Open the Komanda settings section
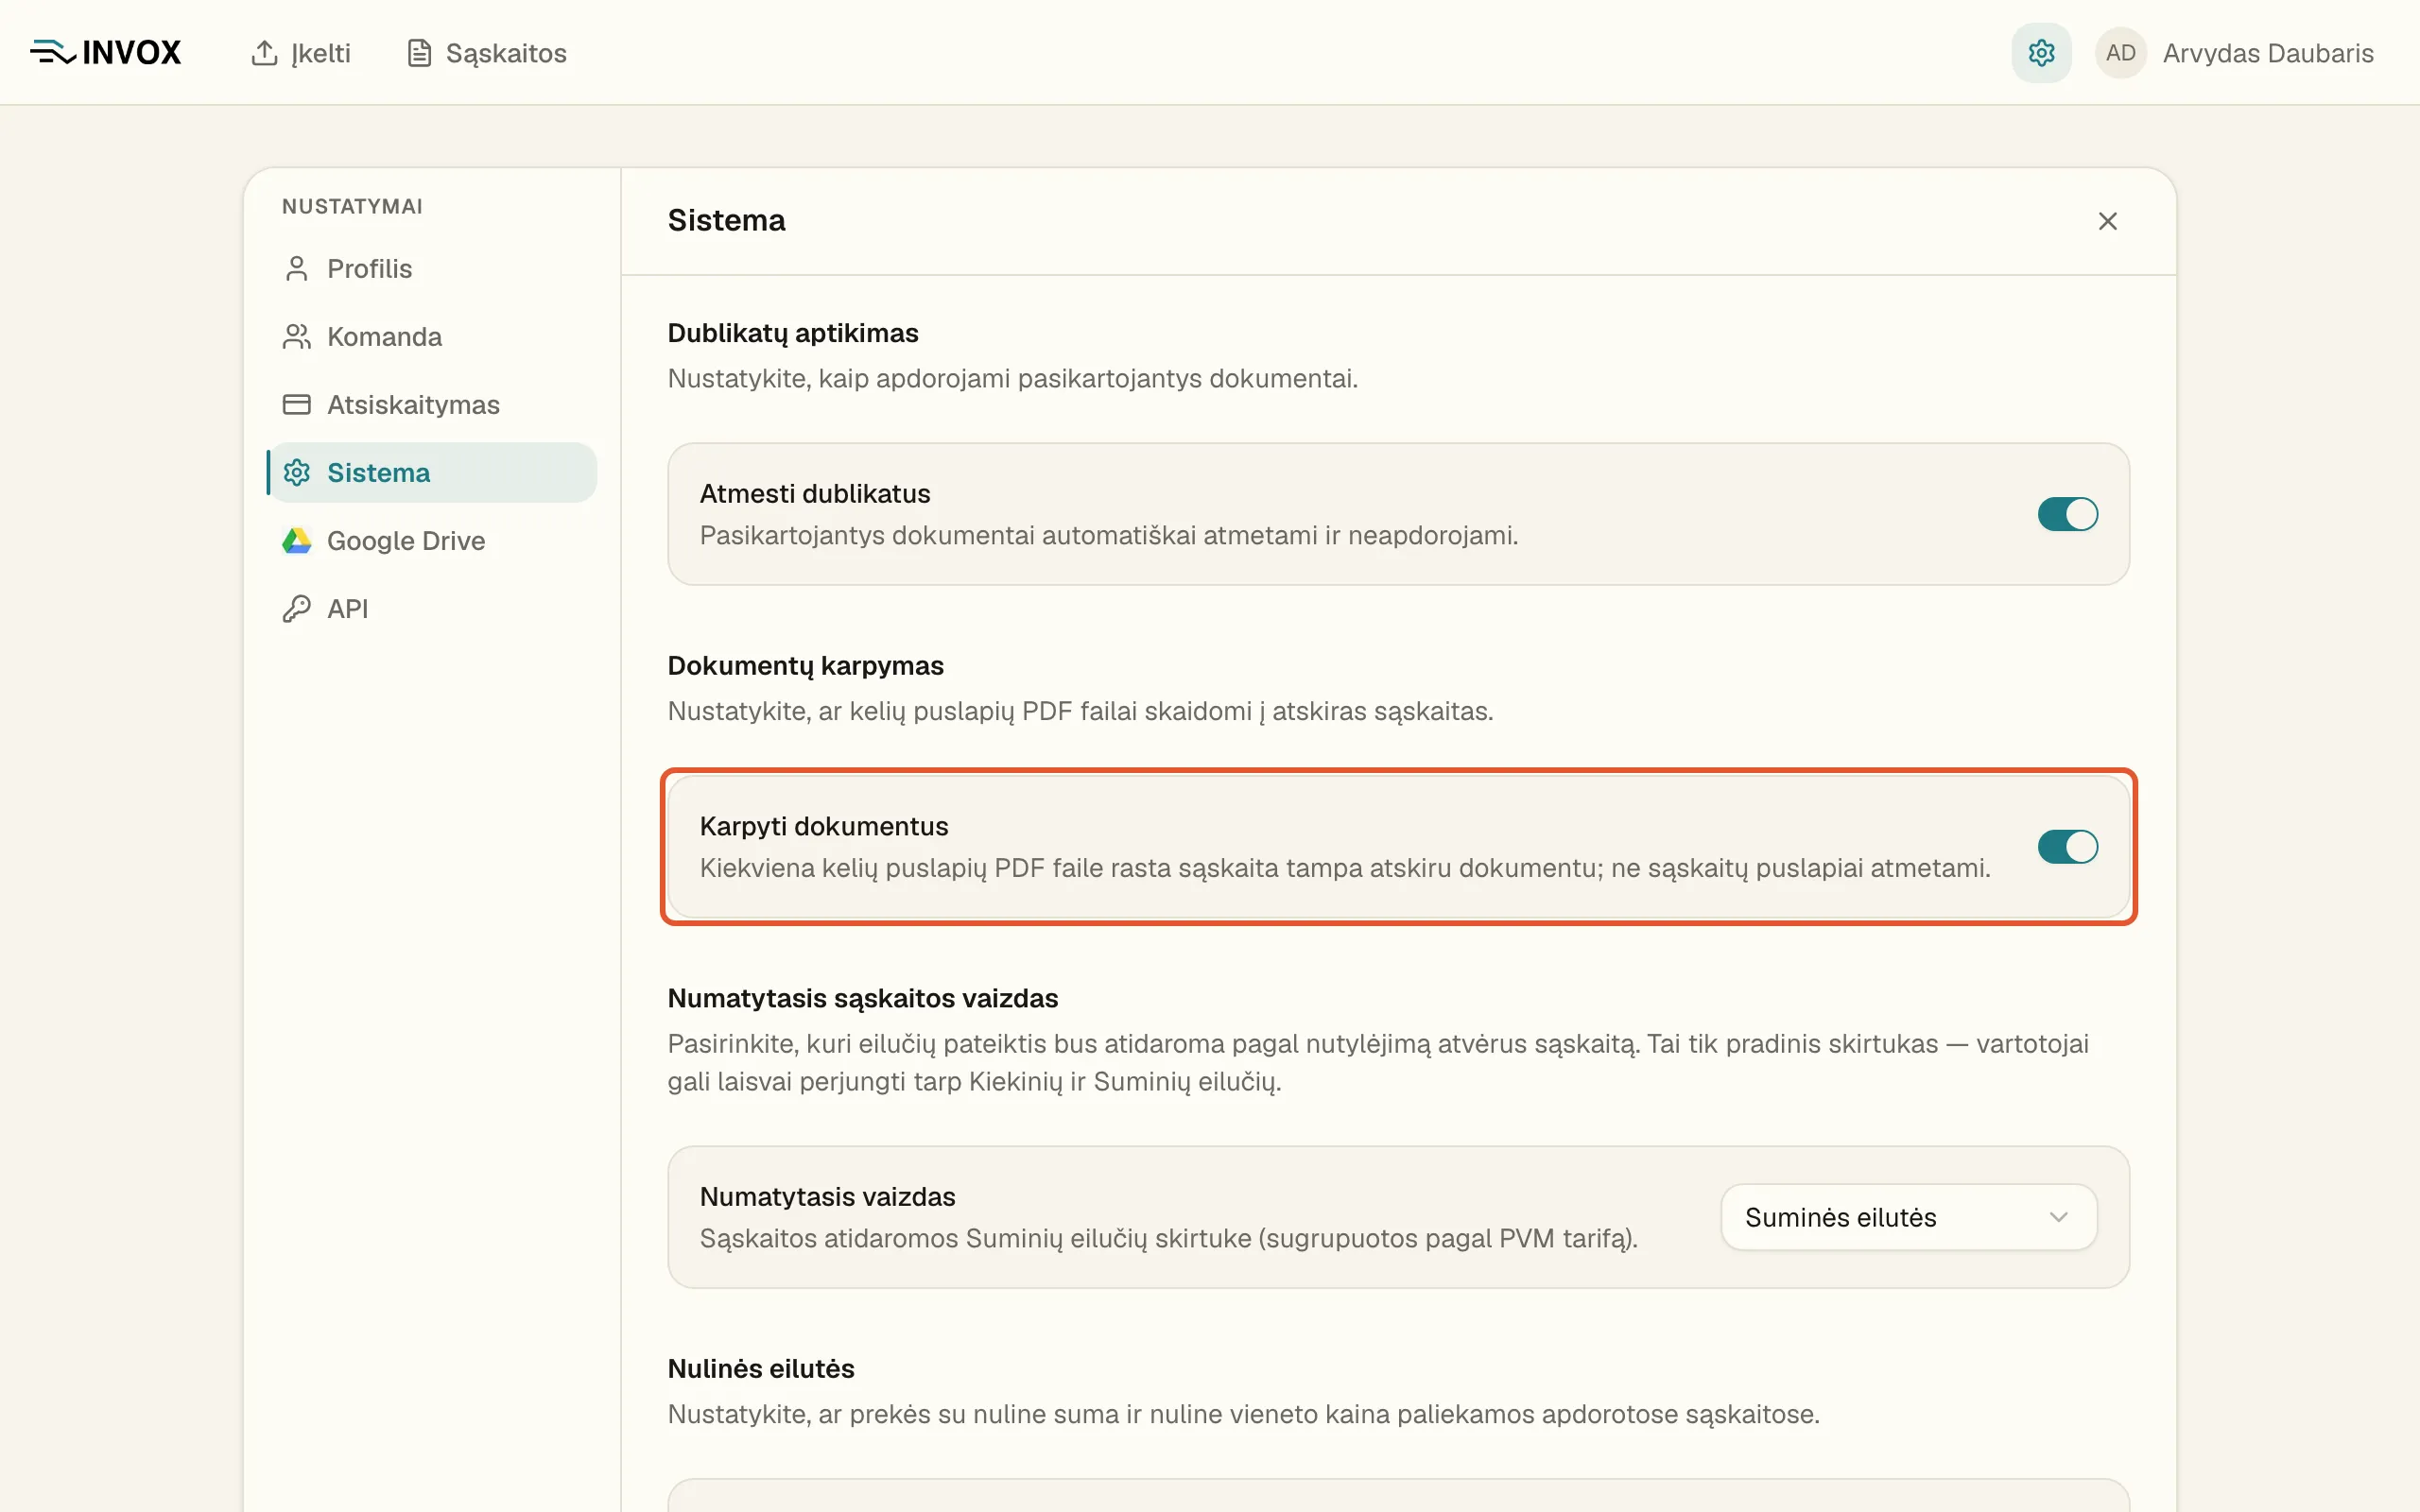This screenshot has width=2420, height=1512. 433,337
